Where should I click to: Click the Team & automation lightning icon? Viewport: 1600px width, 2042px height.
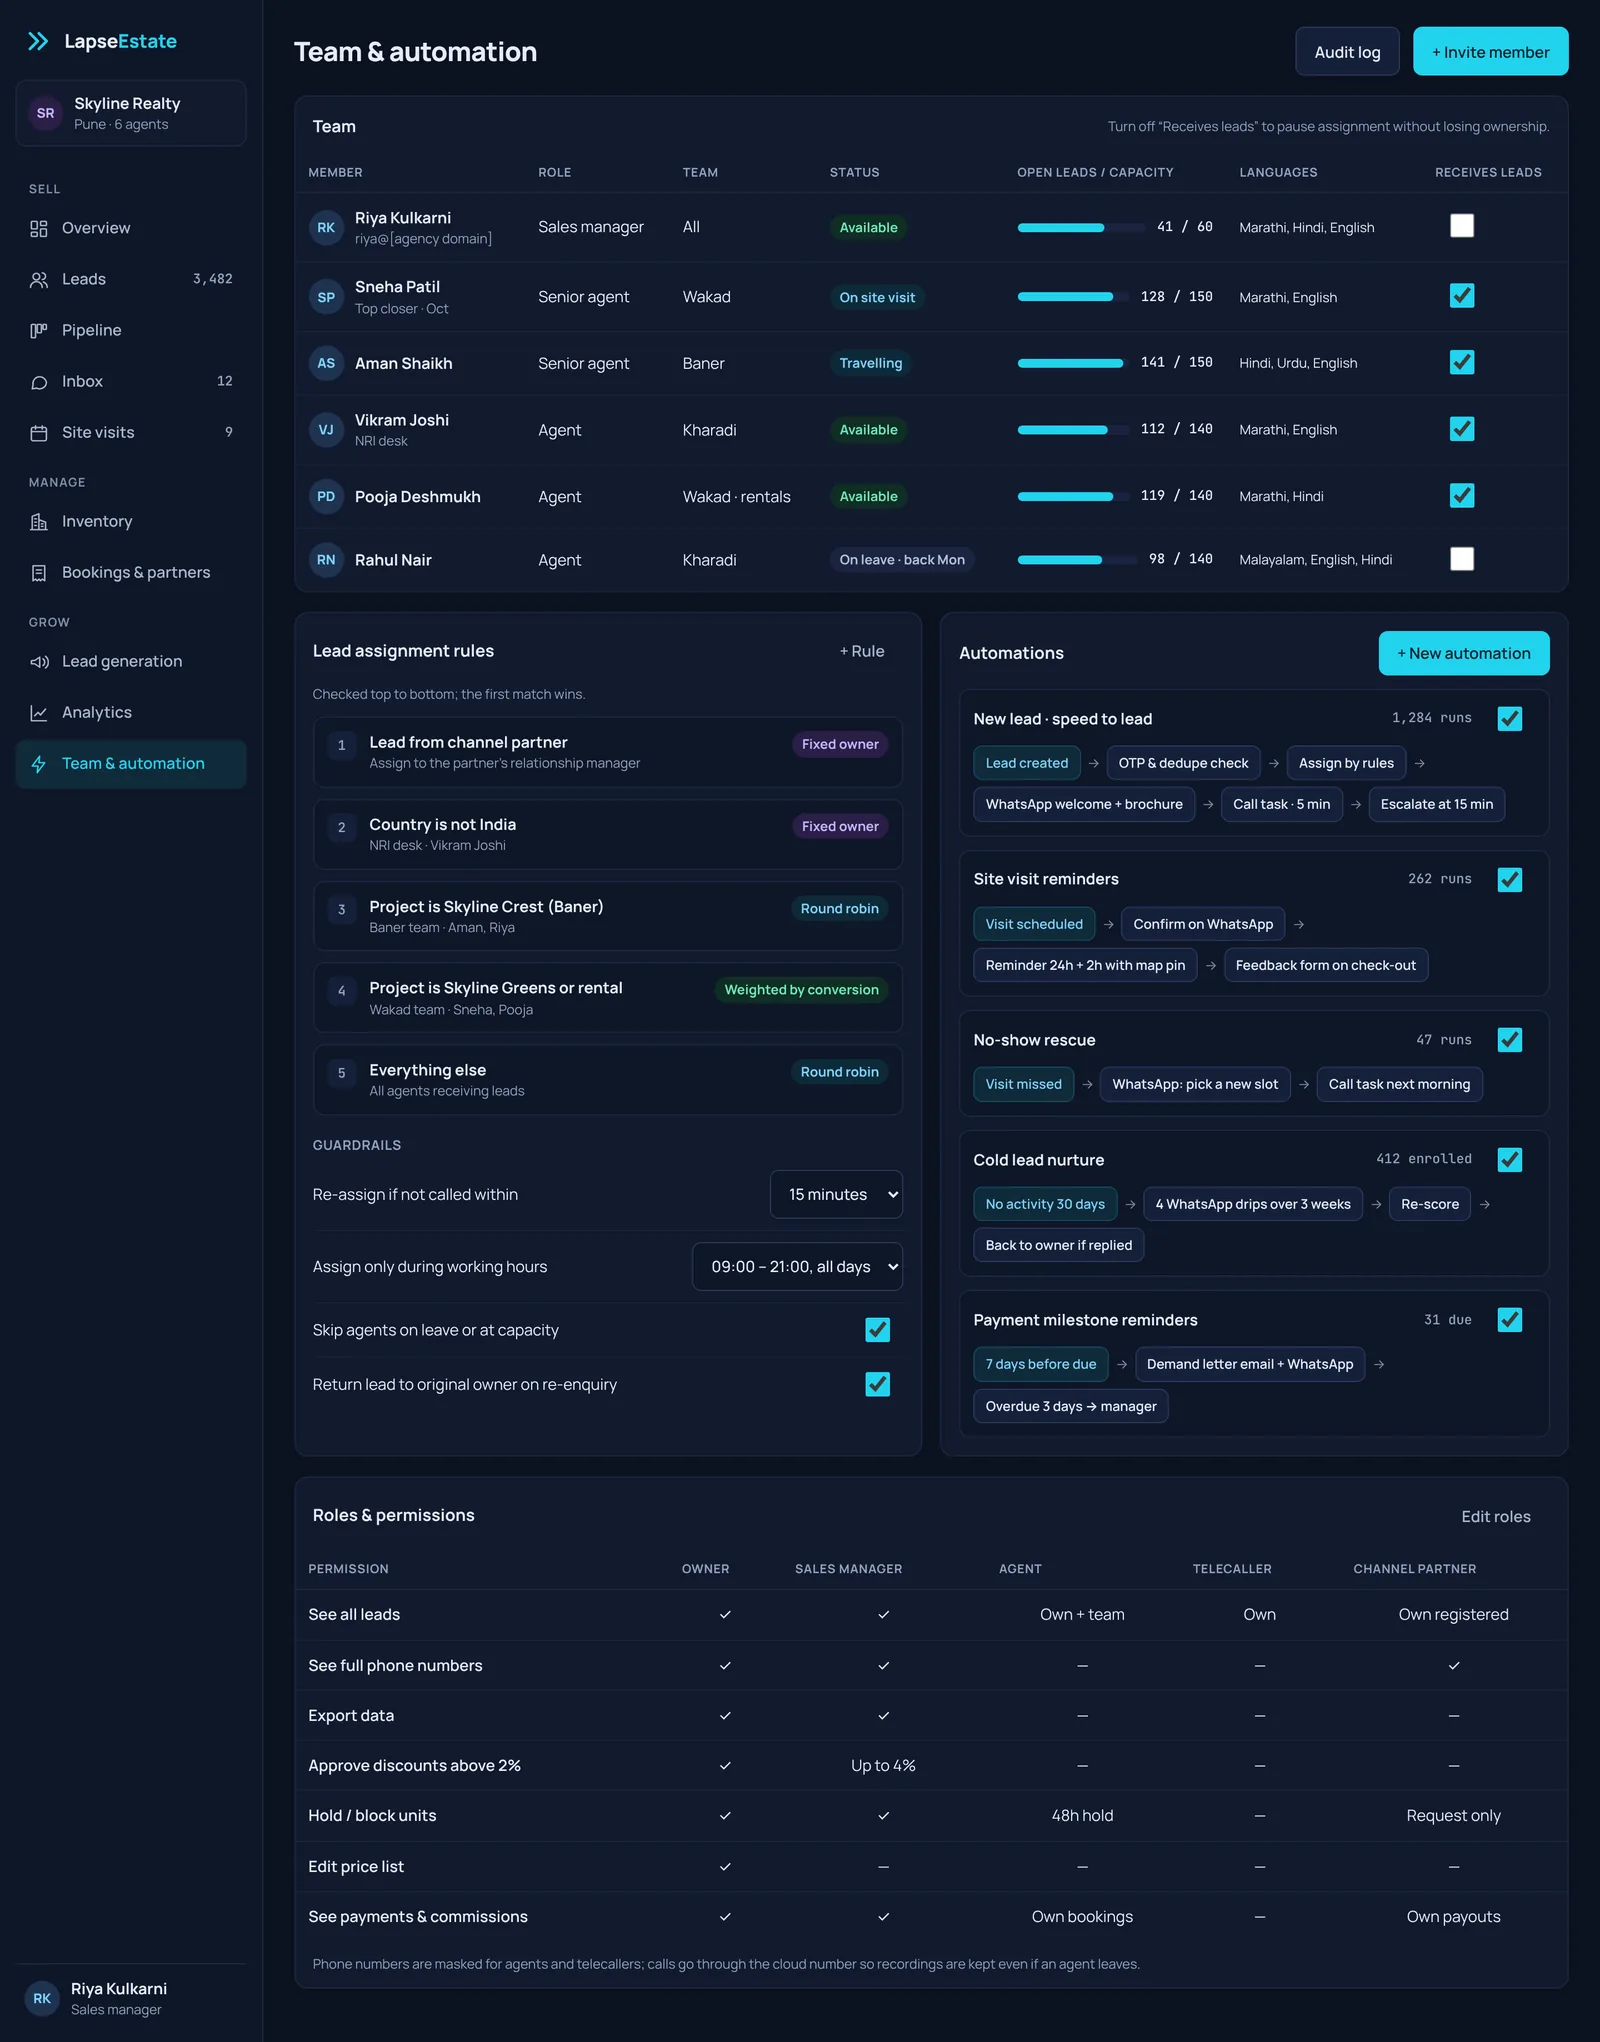(39, 763)
